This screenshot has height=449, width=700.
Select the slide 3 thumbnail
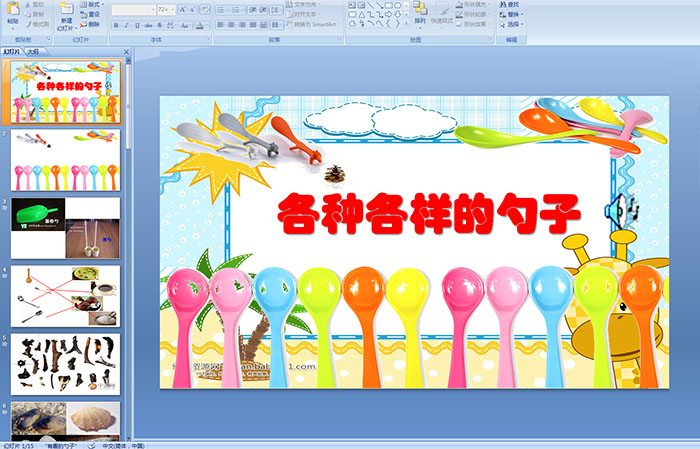[66, 228]
